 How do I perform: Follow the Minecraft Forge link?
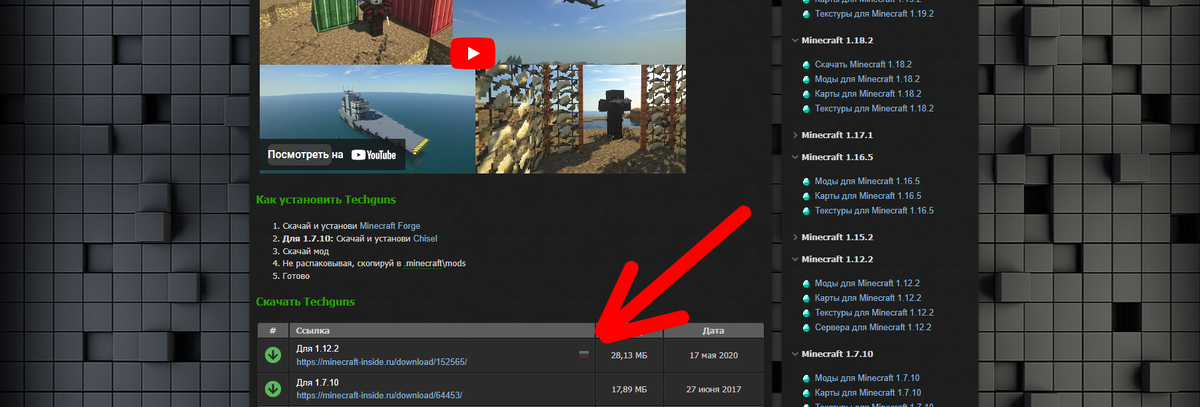pos(392,226)
